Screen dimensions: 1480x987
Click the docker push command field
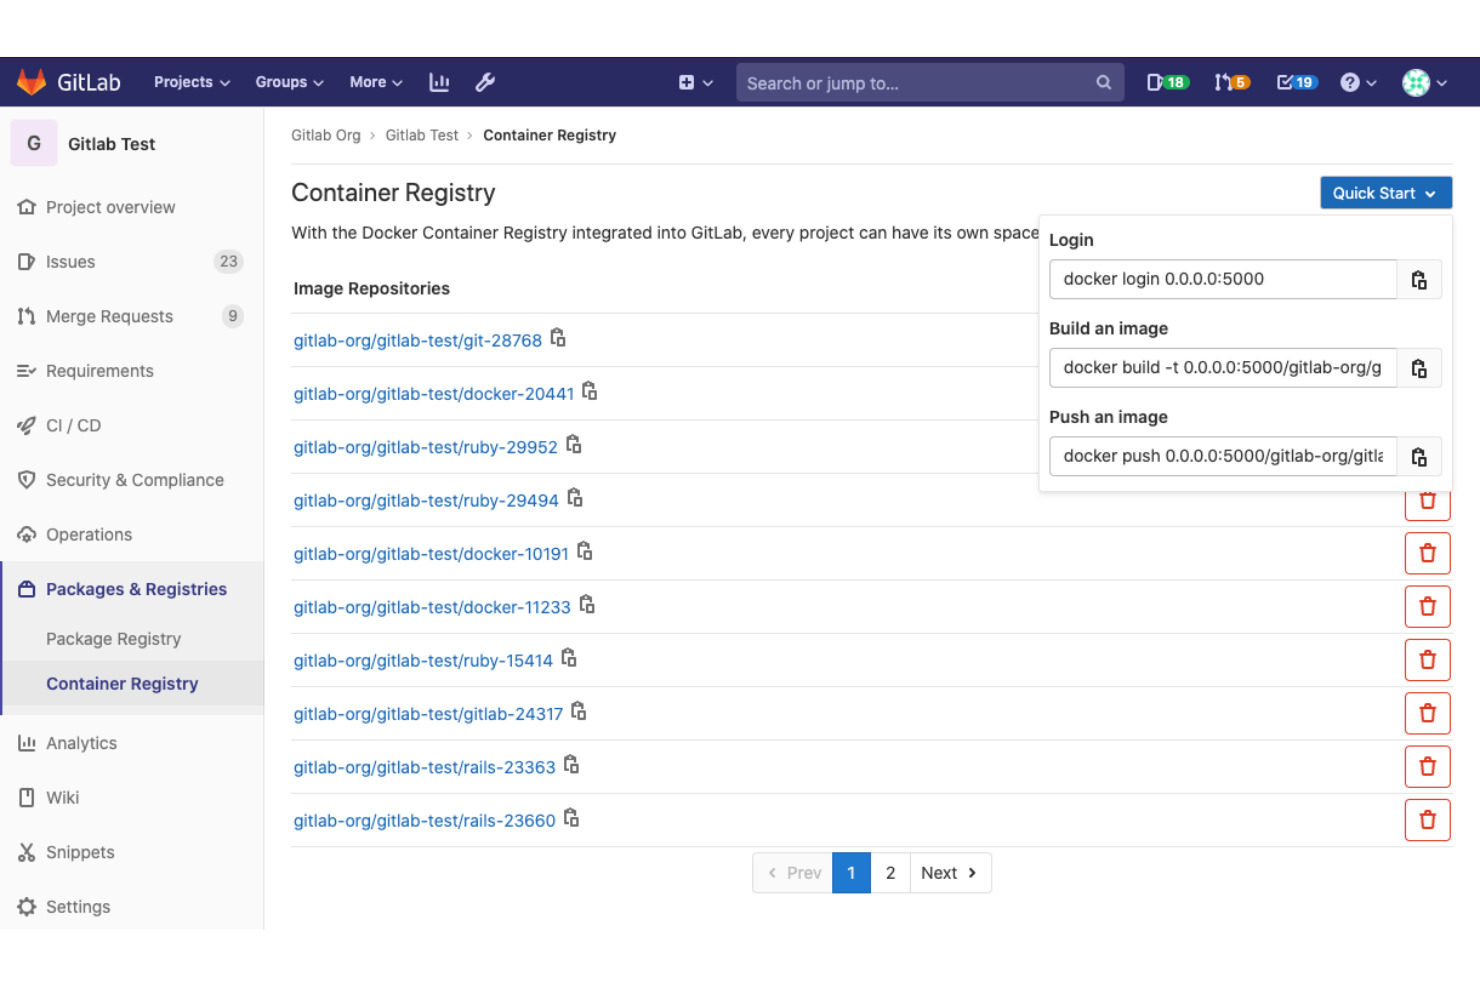(x=1223, y=457)
